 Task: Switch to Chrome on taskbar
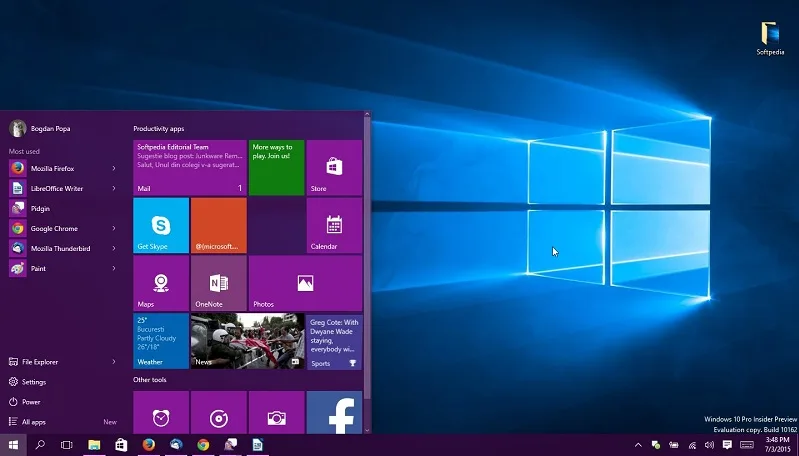click(203, 445)
